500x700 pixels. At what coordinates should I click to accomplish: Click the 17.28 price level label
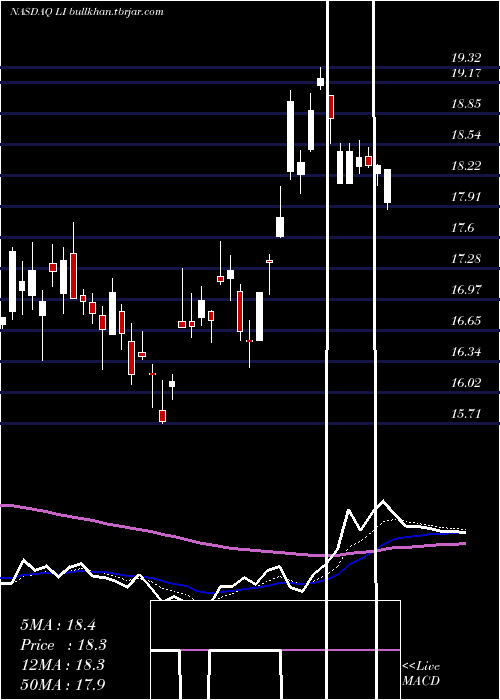466,258
